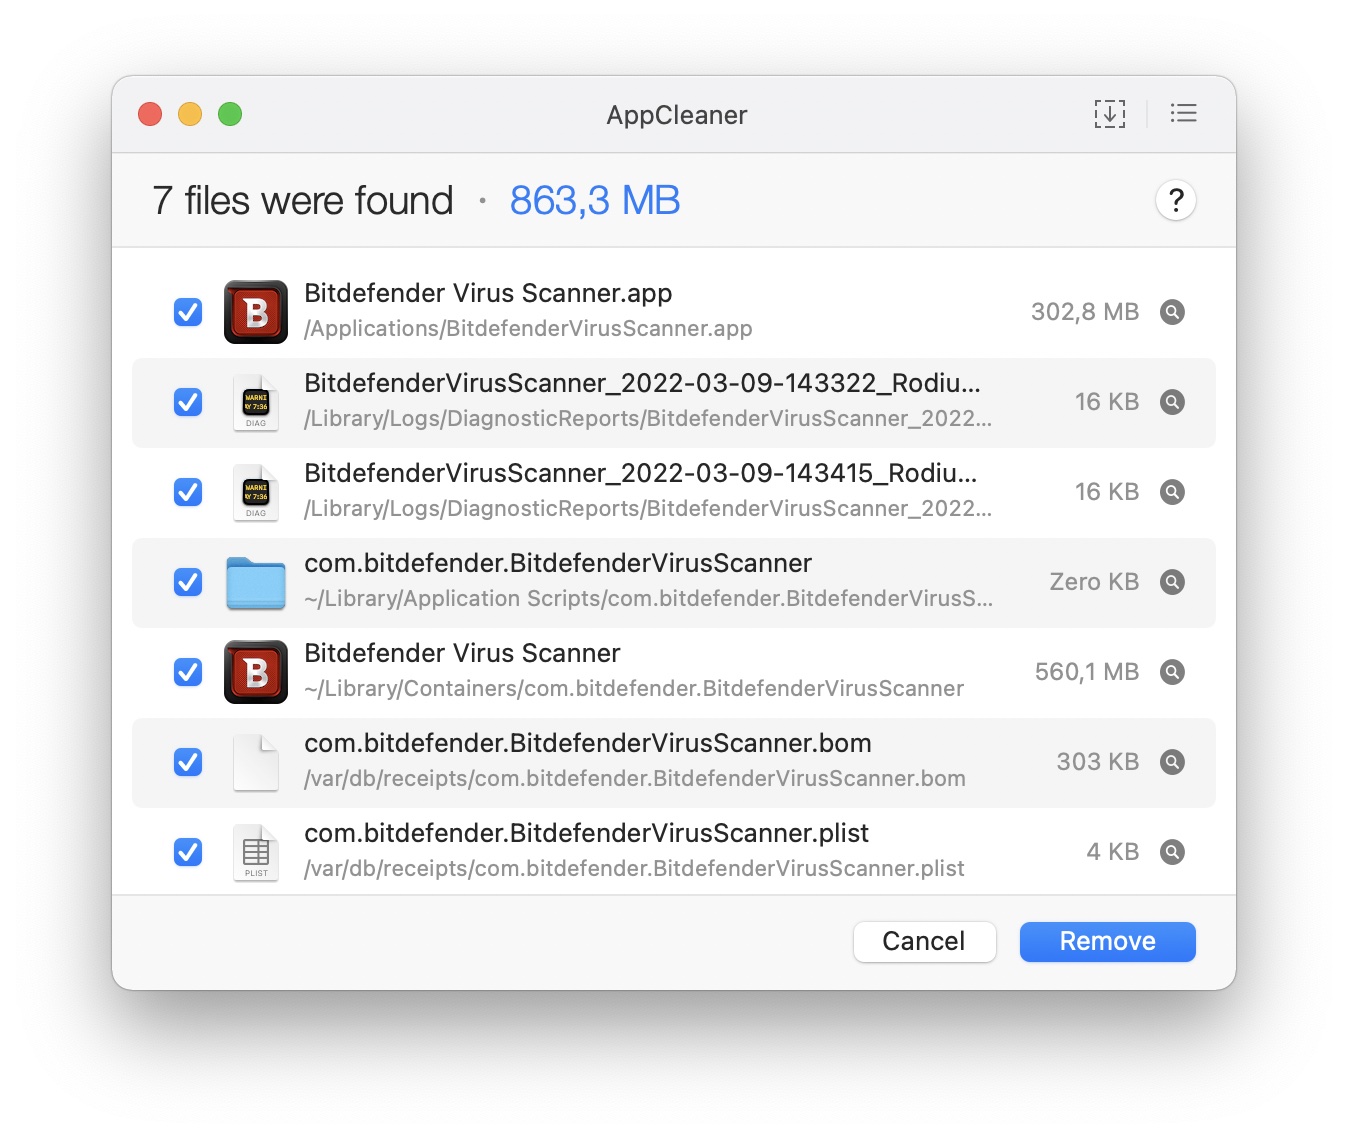Click the 302,8 MB size value
This screenshot has width=1348, height=1138.
tap(1085, 312)
